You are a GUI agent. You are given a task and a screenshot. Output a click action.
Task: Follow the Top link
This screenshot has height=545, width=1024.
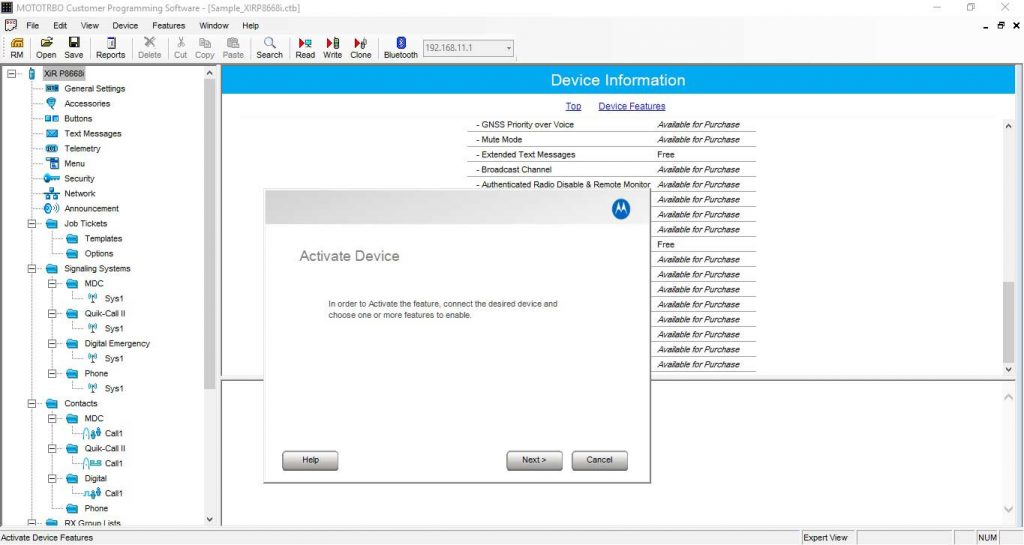click(573, 106)
